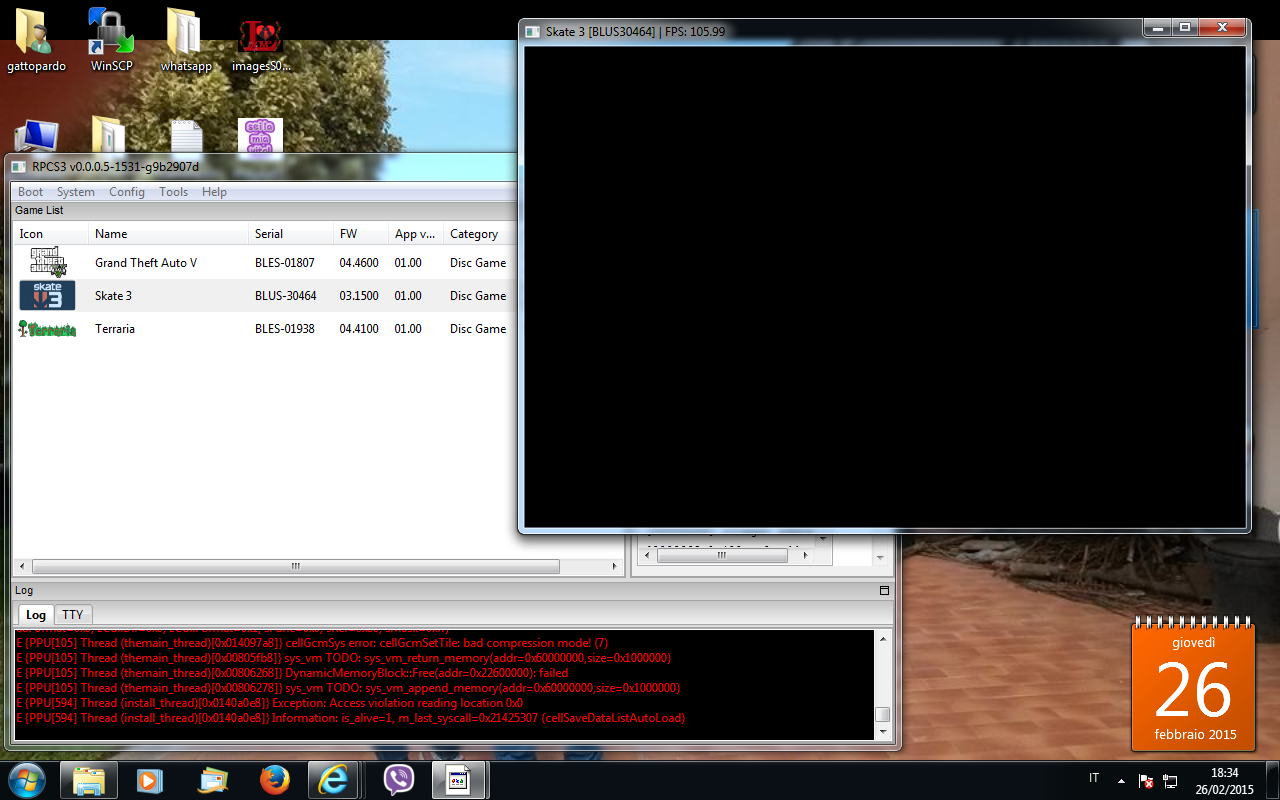
Task: Open the imagesS0... desktop image file
Action: (x=261, y=40)
